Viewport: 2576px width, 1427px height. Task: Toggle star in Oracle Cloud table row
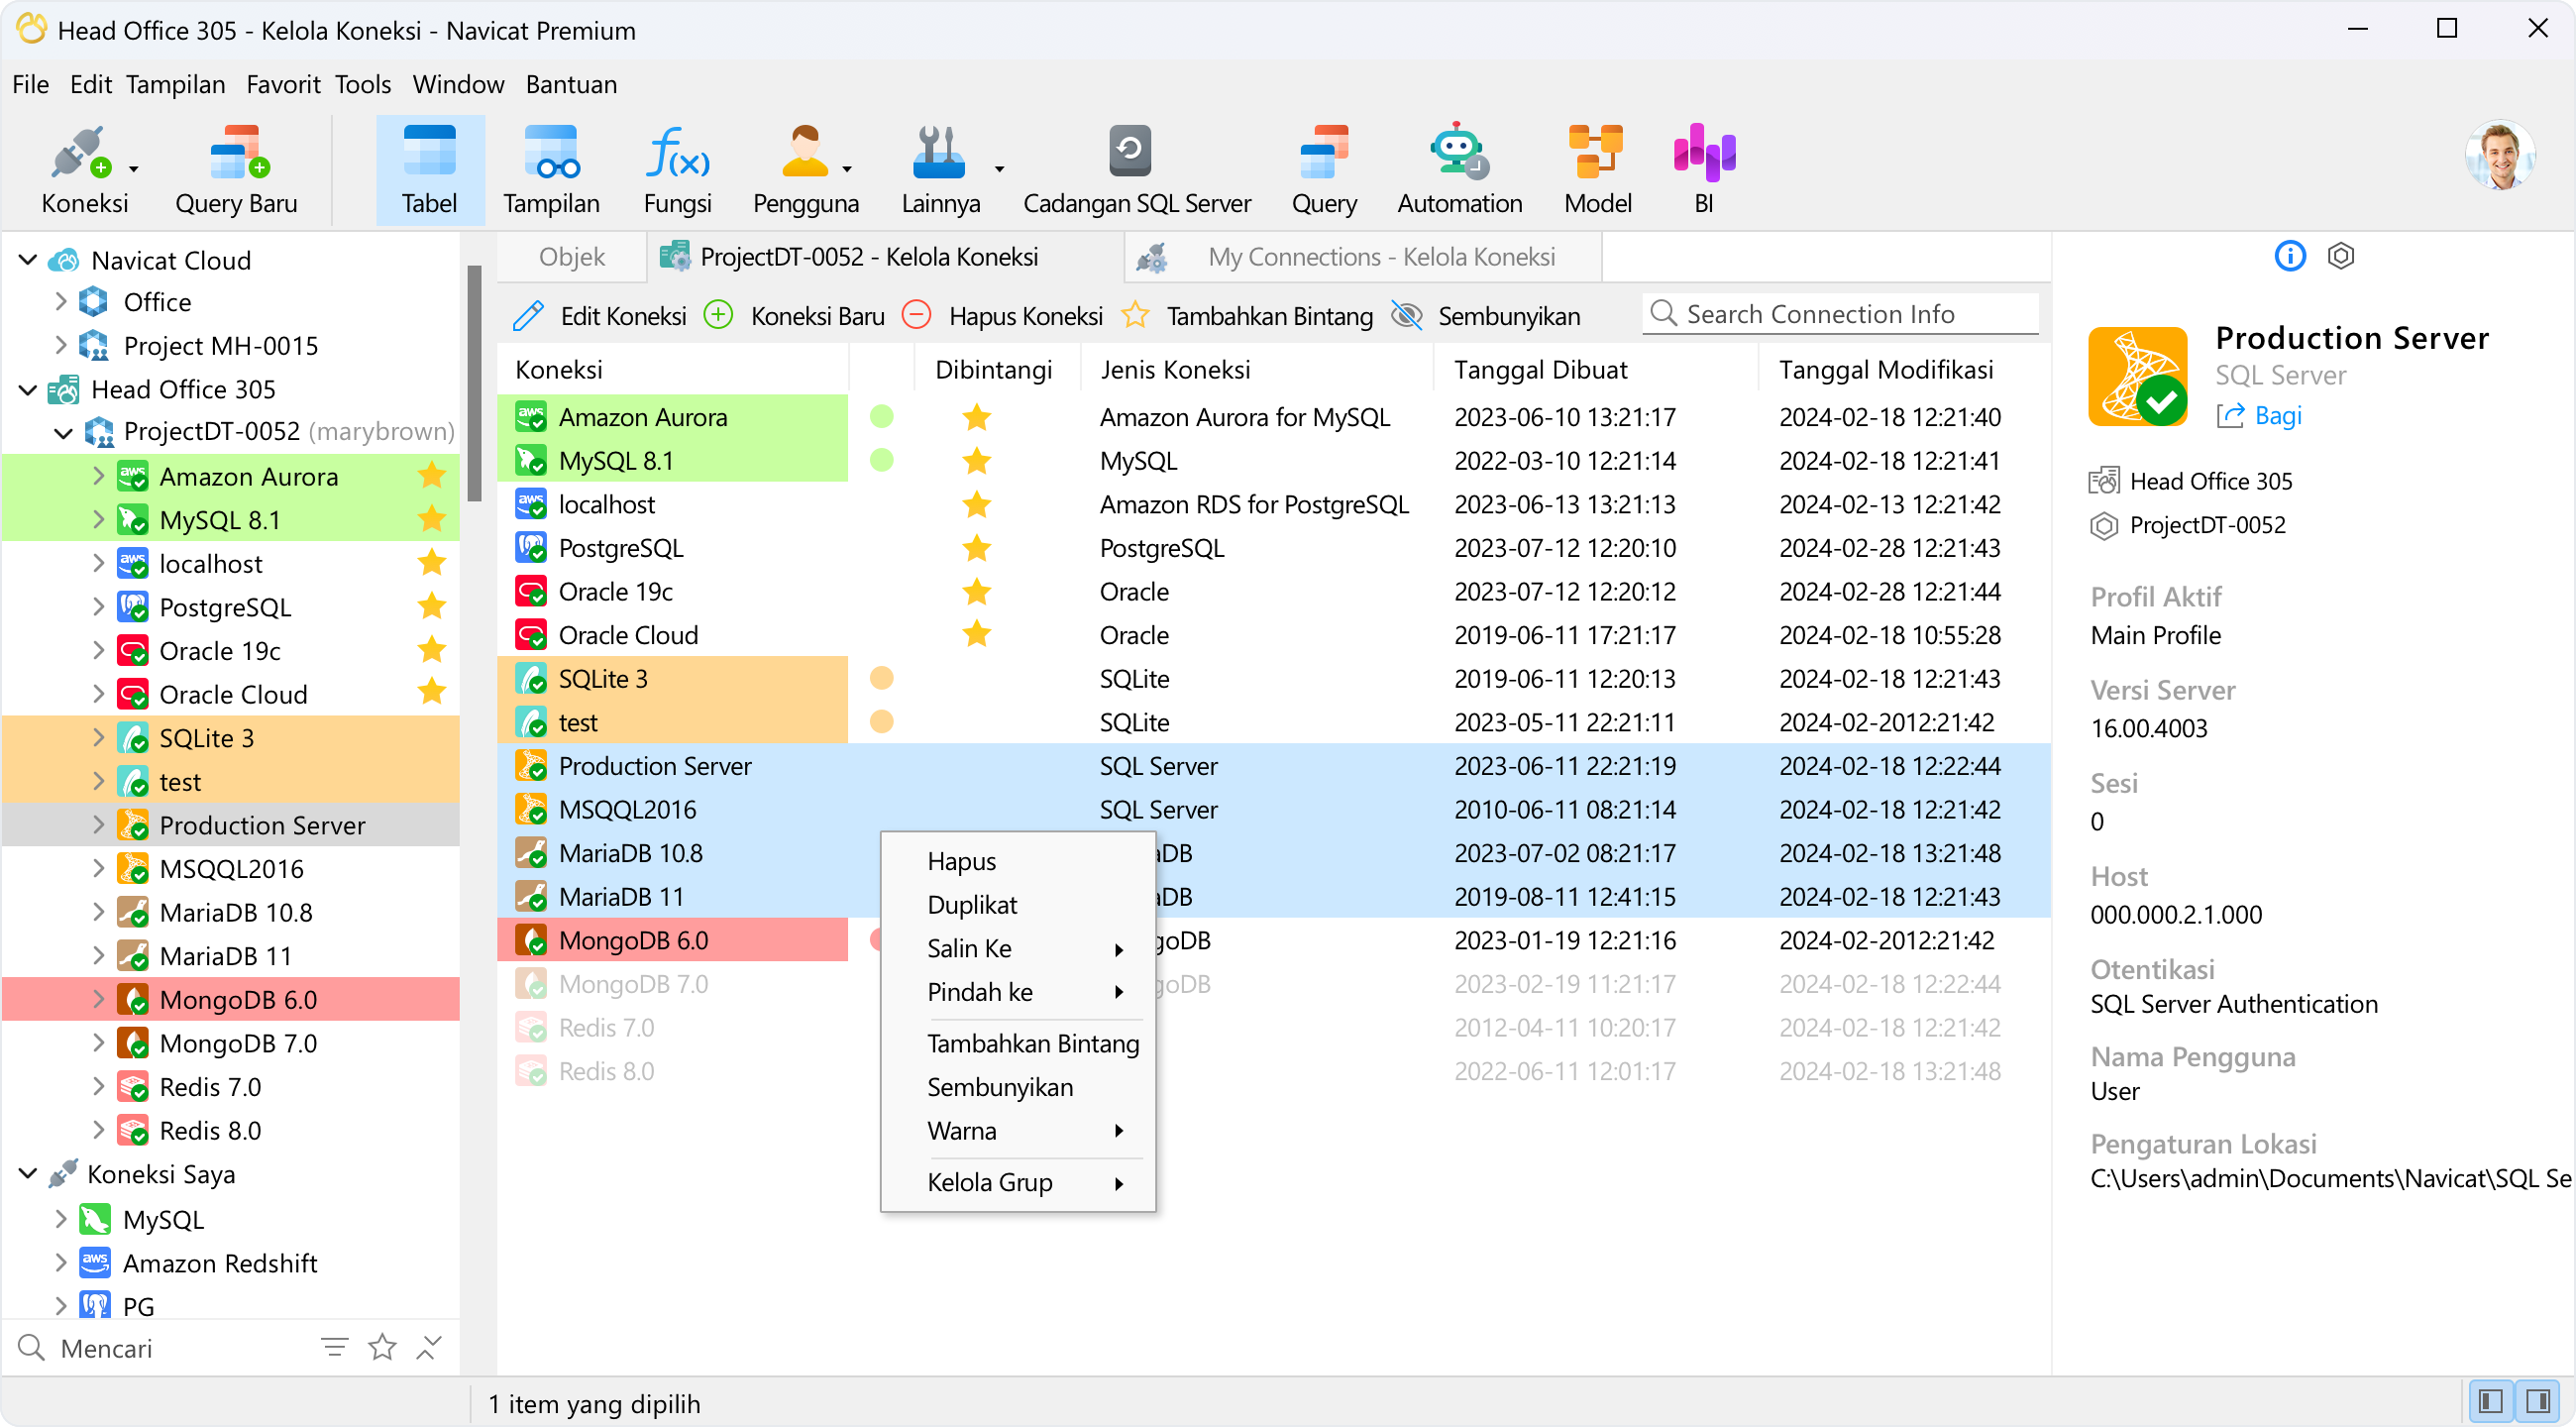coord(977,634)
